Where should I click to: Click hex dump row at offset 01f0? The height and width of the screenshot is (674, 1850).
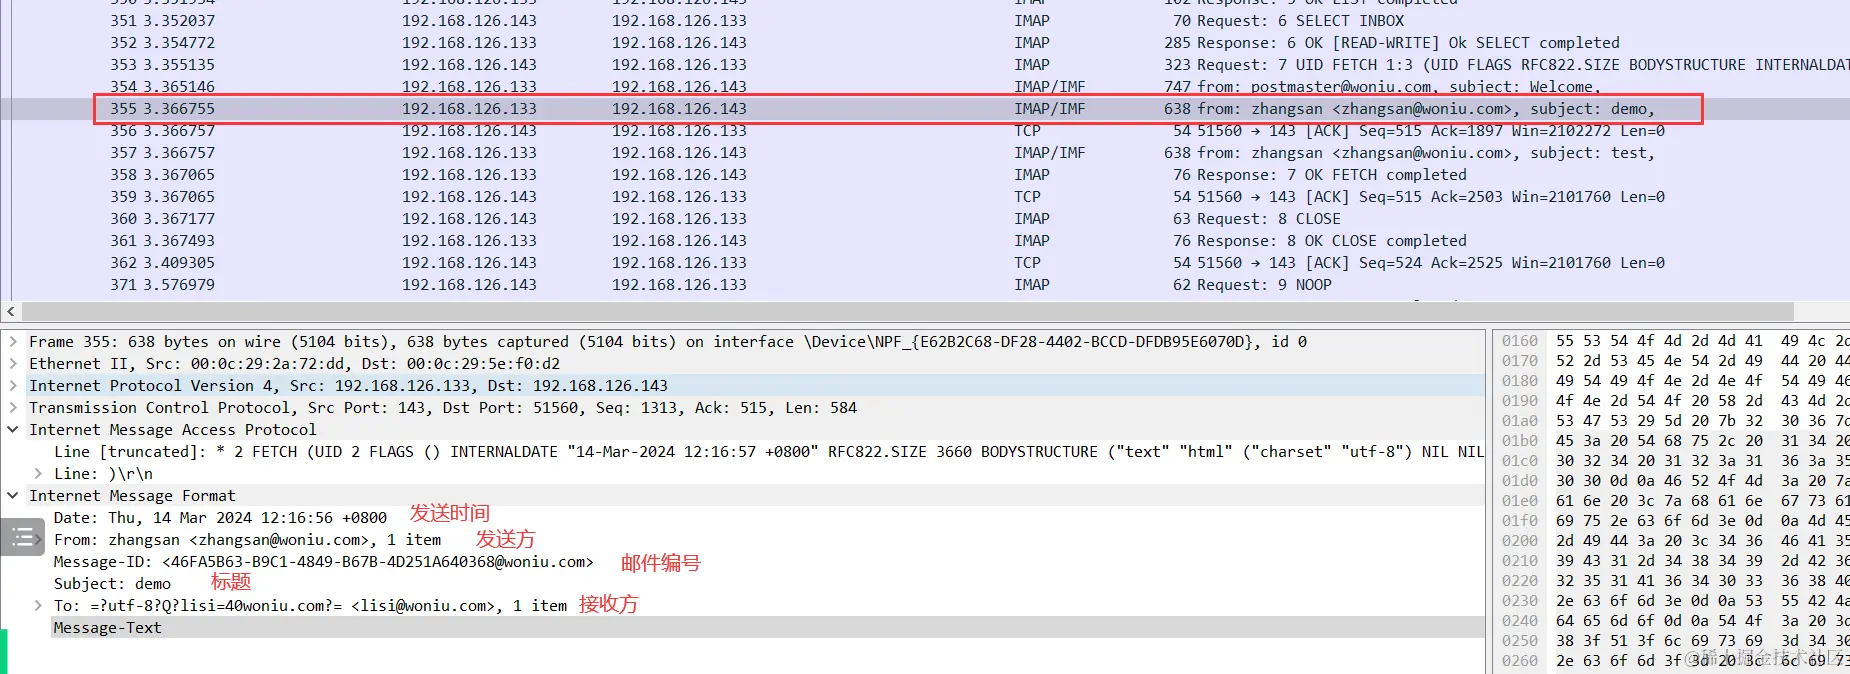[x=1675, y=521]
